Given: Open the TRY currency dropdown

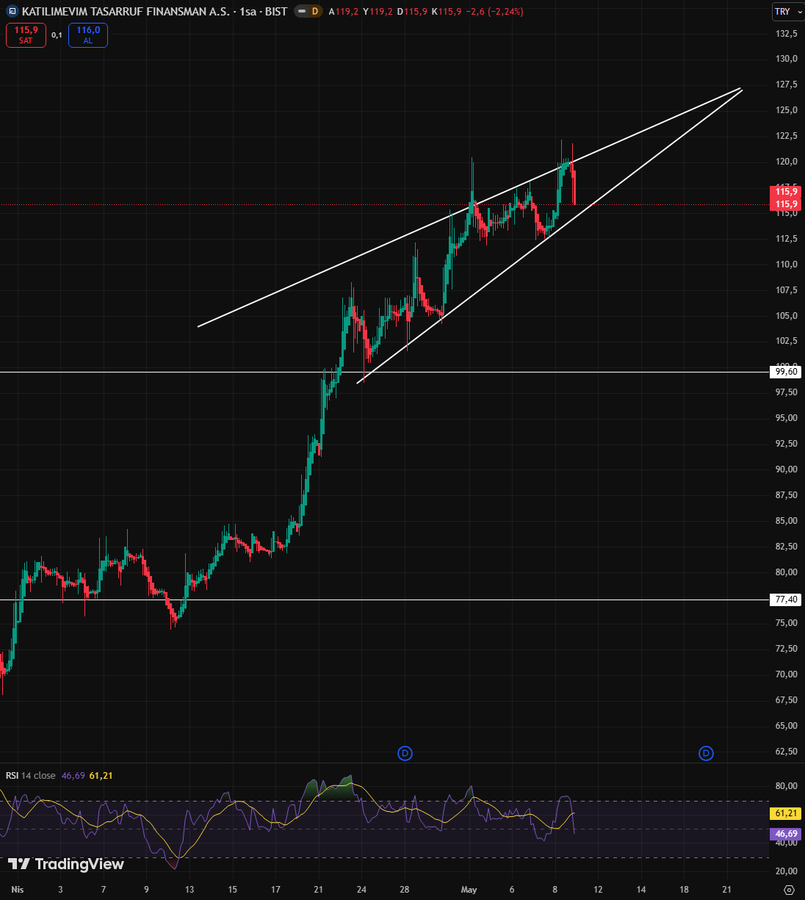Looking at the screenshot, I should [788, 11].
